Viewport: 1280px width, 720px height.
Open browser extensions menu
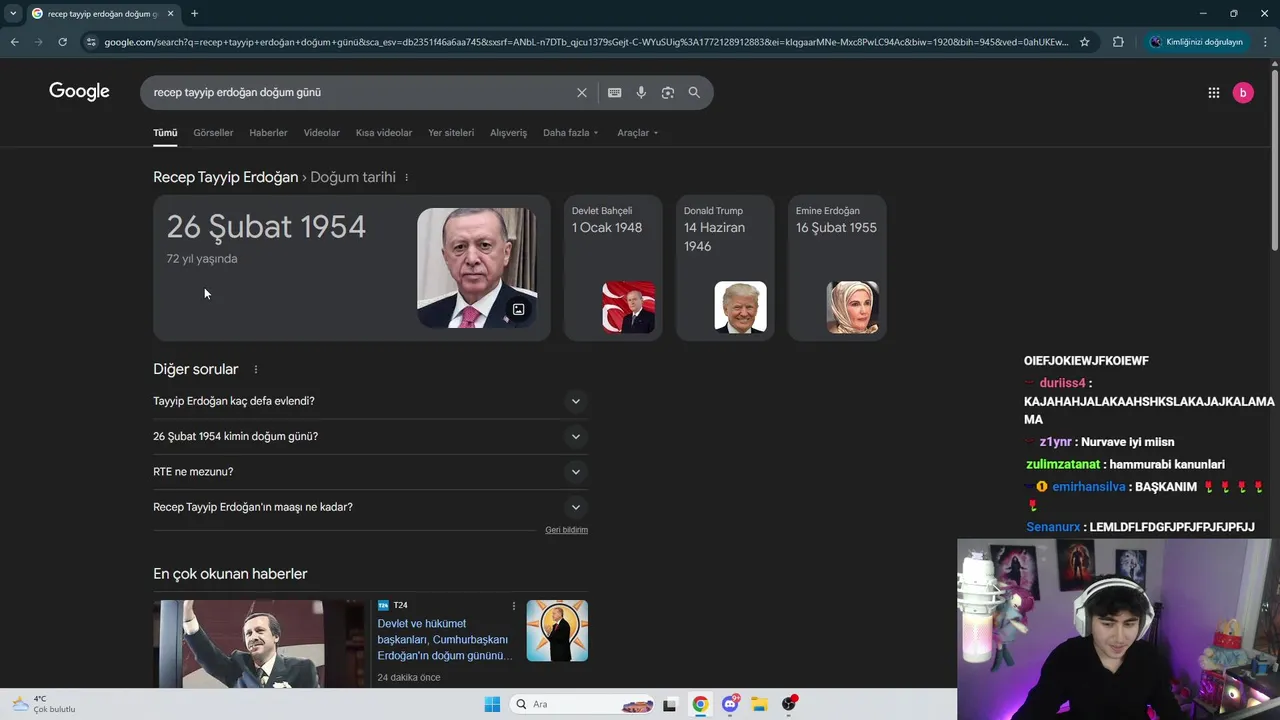(x=1118, y=42)
